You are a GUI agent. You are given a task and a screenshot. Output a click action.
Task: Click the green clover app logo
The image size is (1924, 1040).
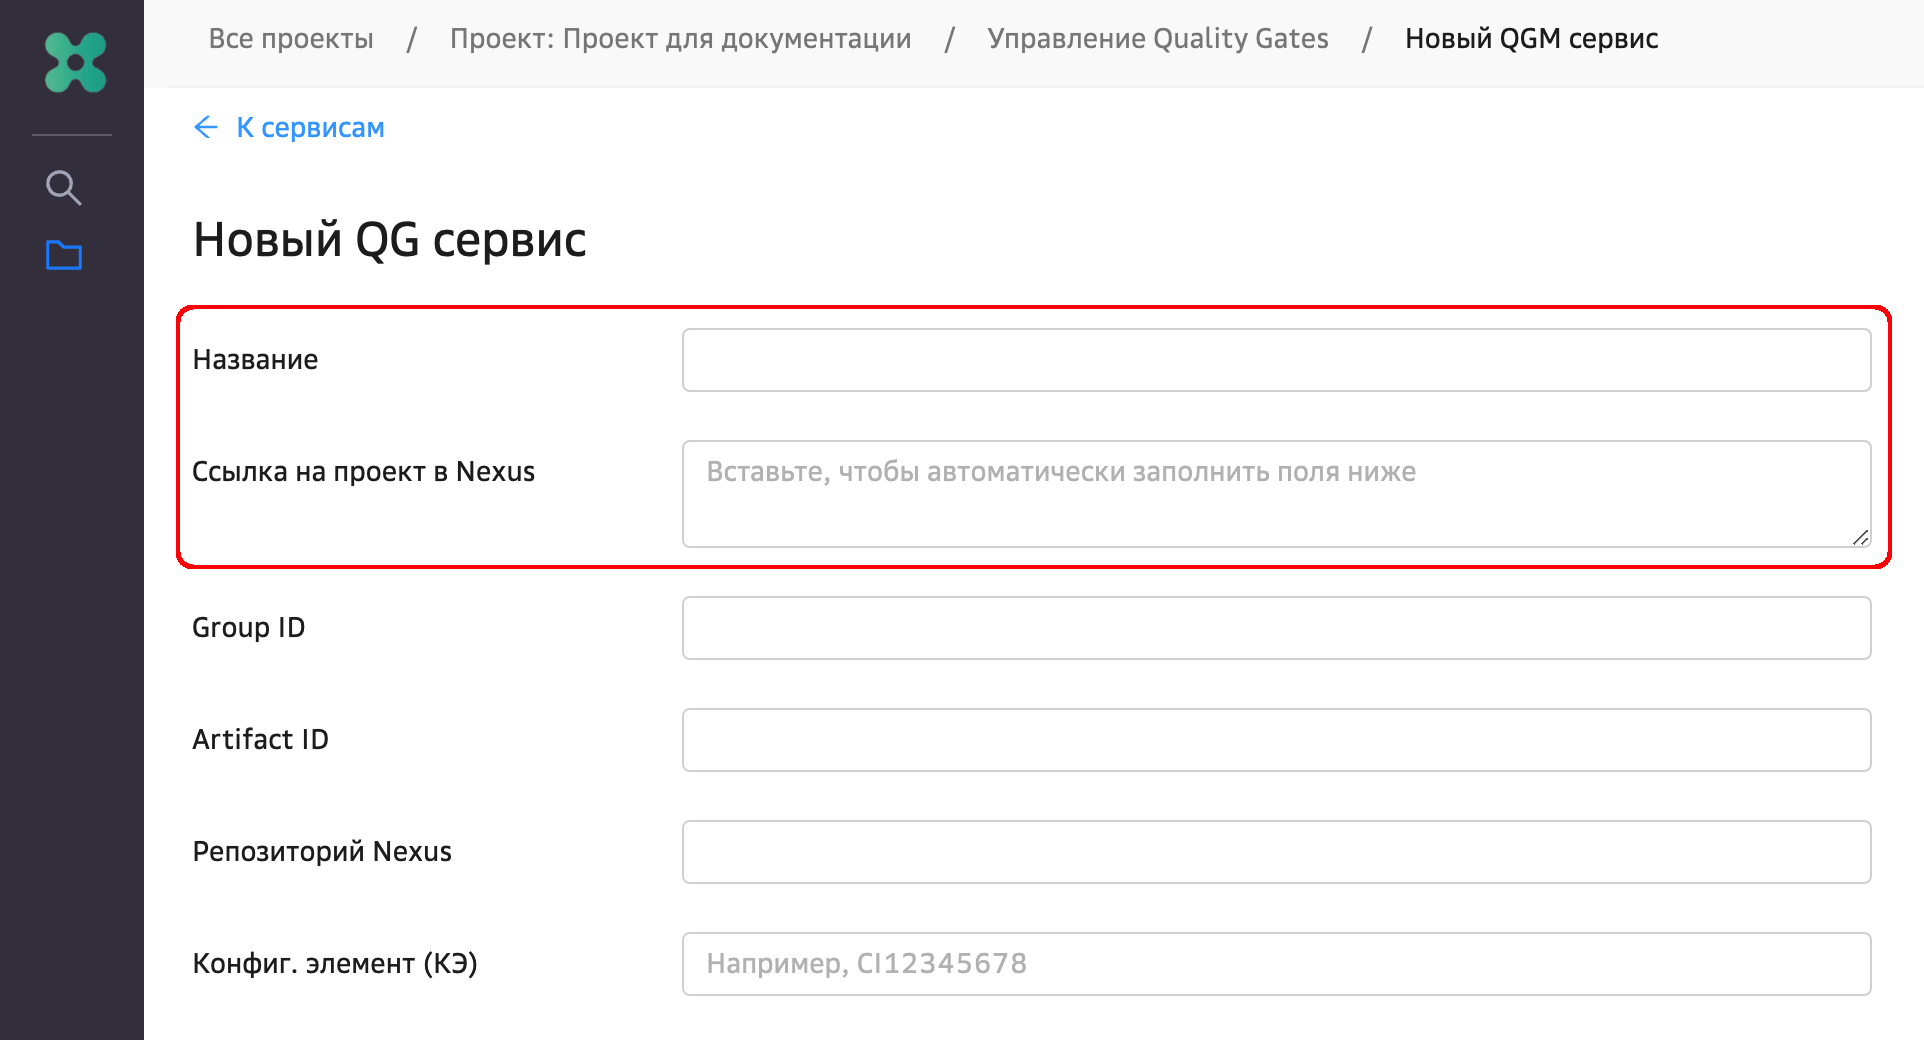pos(75,62)
